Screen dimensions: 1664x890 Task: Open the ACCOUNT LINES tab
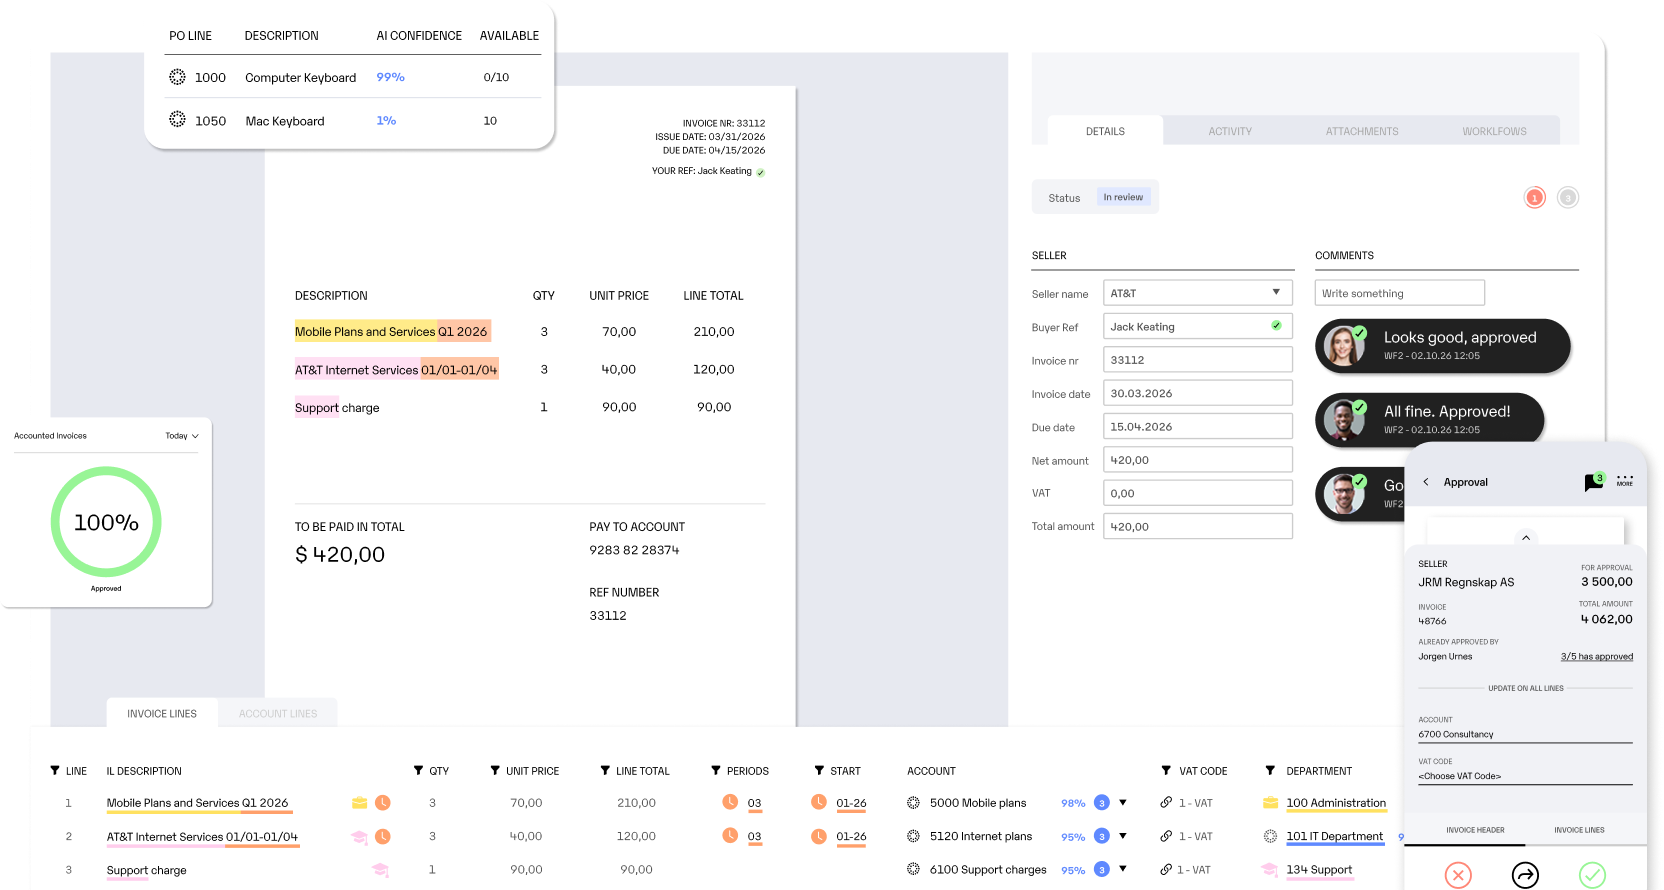(278, 713)
